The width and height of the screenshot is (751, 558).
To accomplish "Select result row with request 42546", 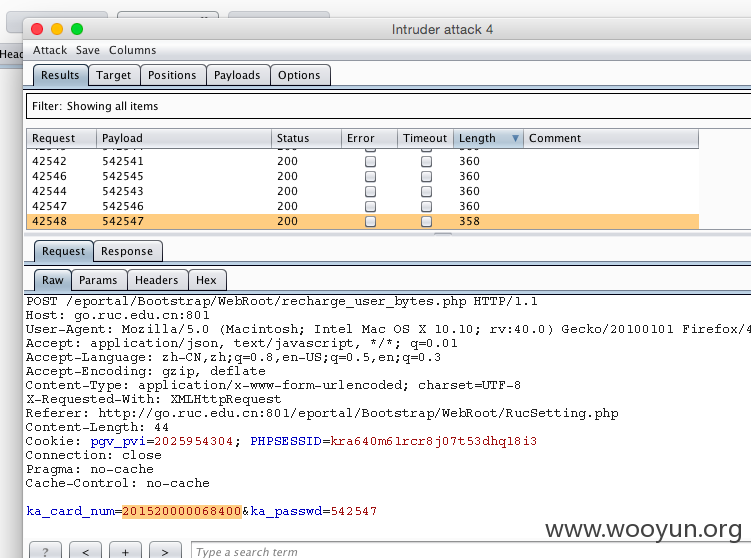I will (x=363, y=176).
